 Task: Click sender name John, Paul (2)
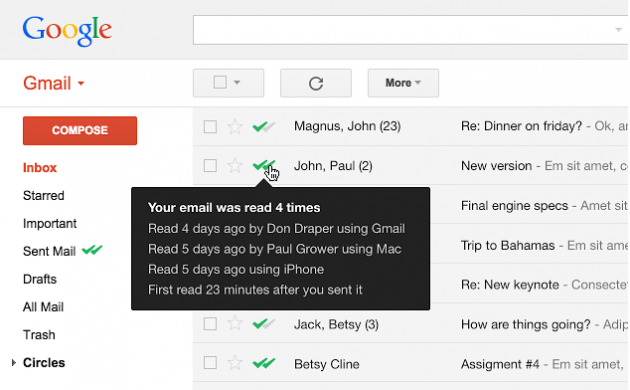(x=333, y=165)
